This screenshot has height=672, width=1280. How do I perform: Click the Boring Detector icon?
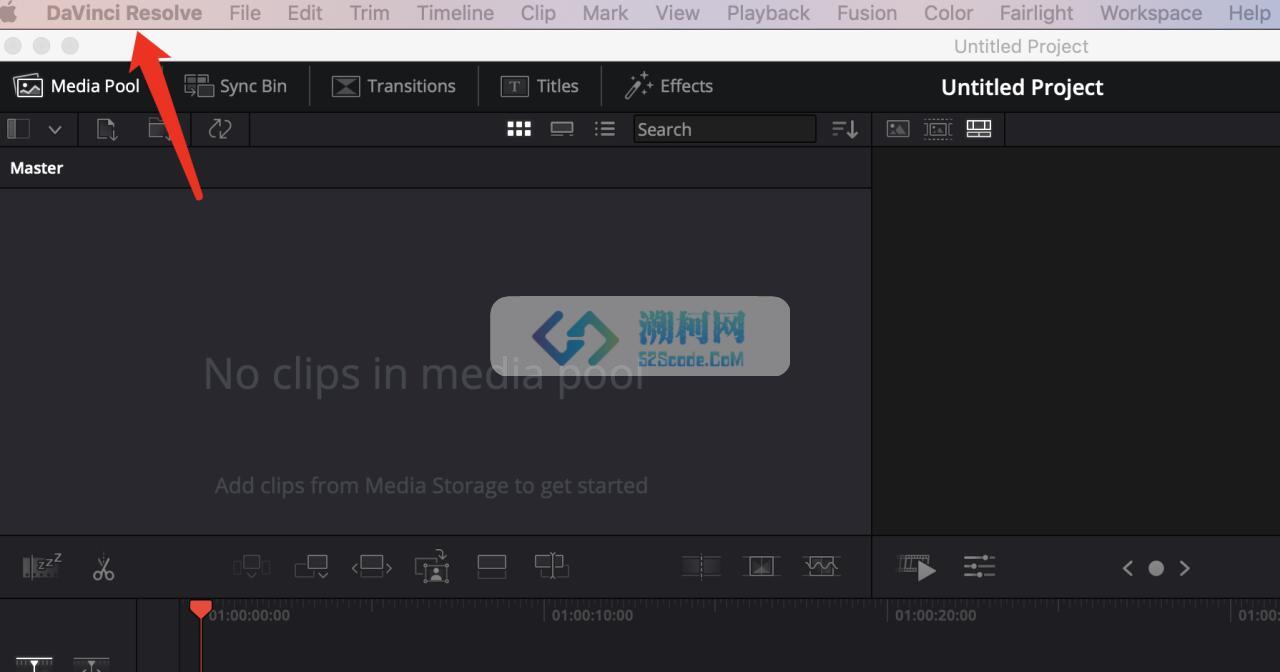click(x=42, y=566)
